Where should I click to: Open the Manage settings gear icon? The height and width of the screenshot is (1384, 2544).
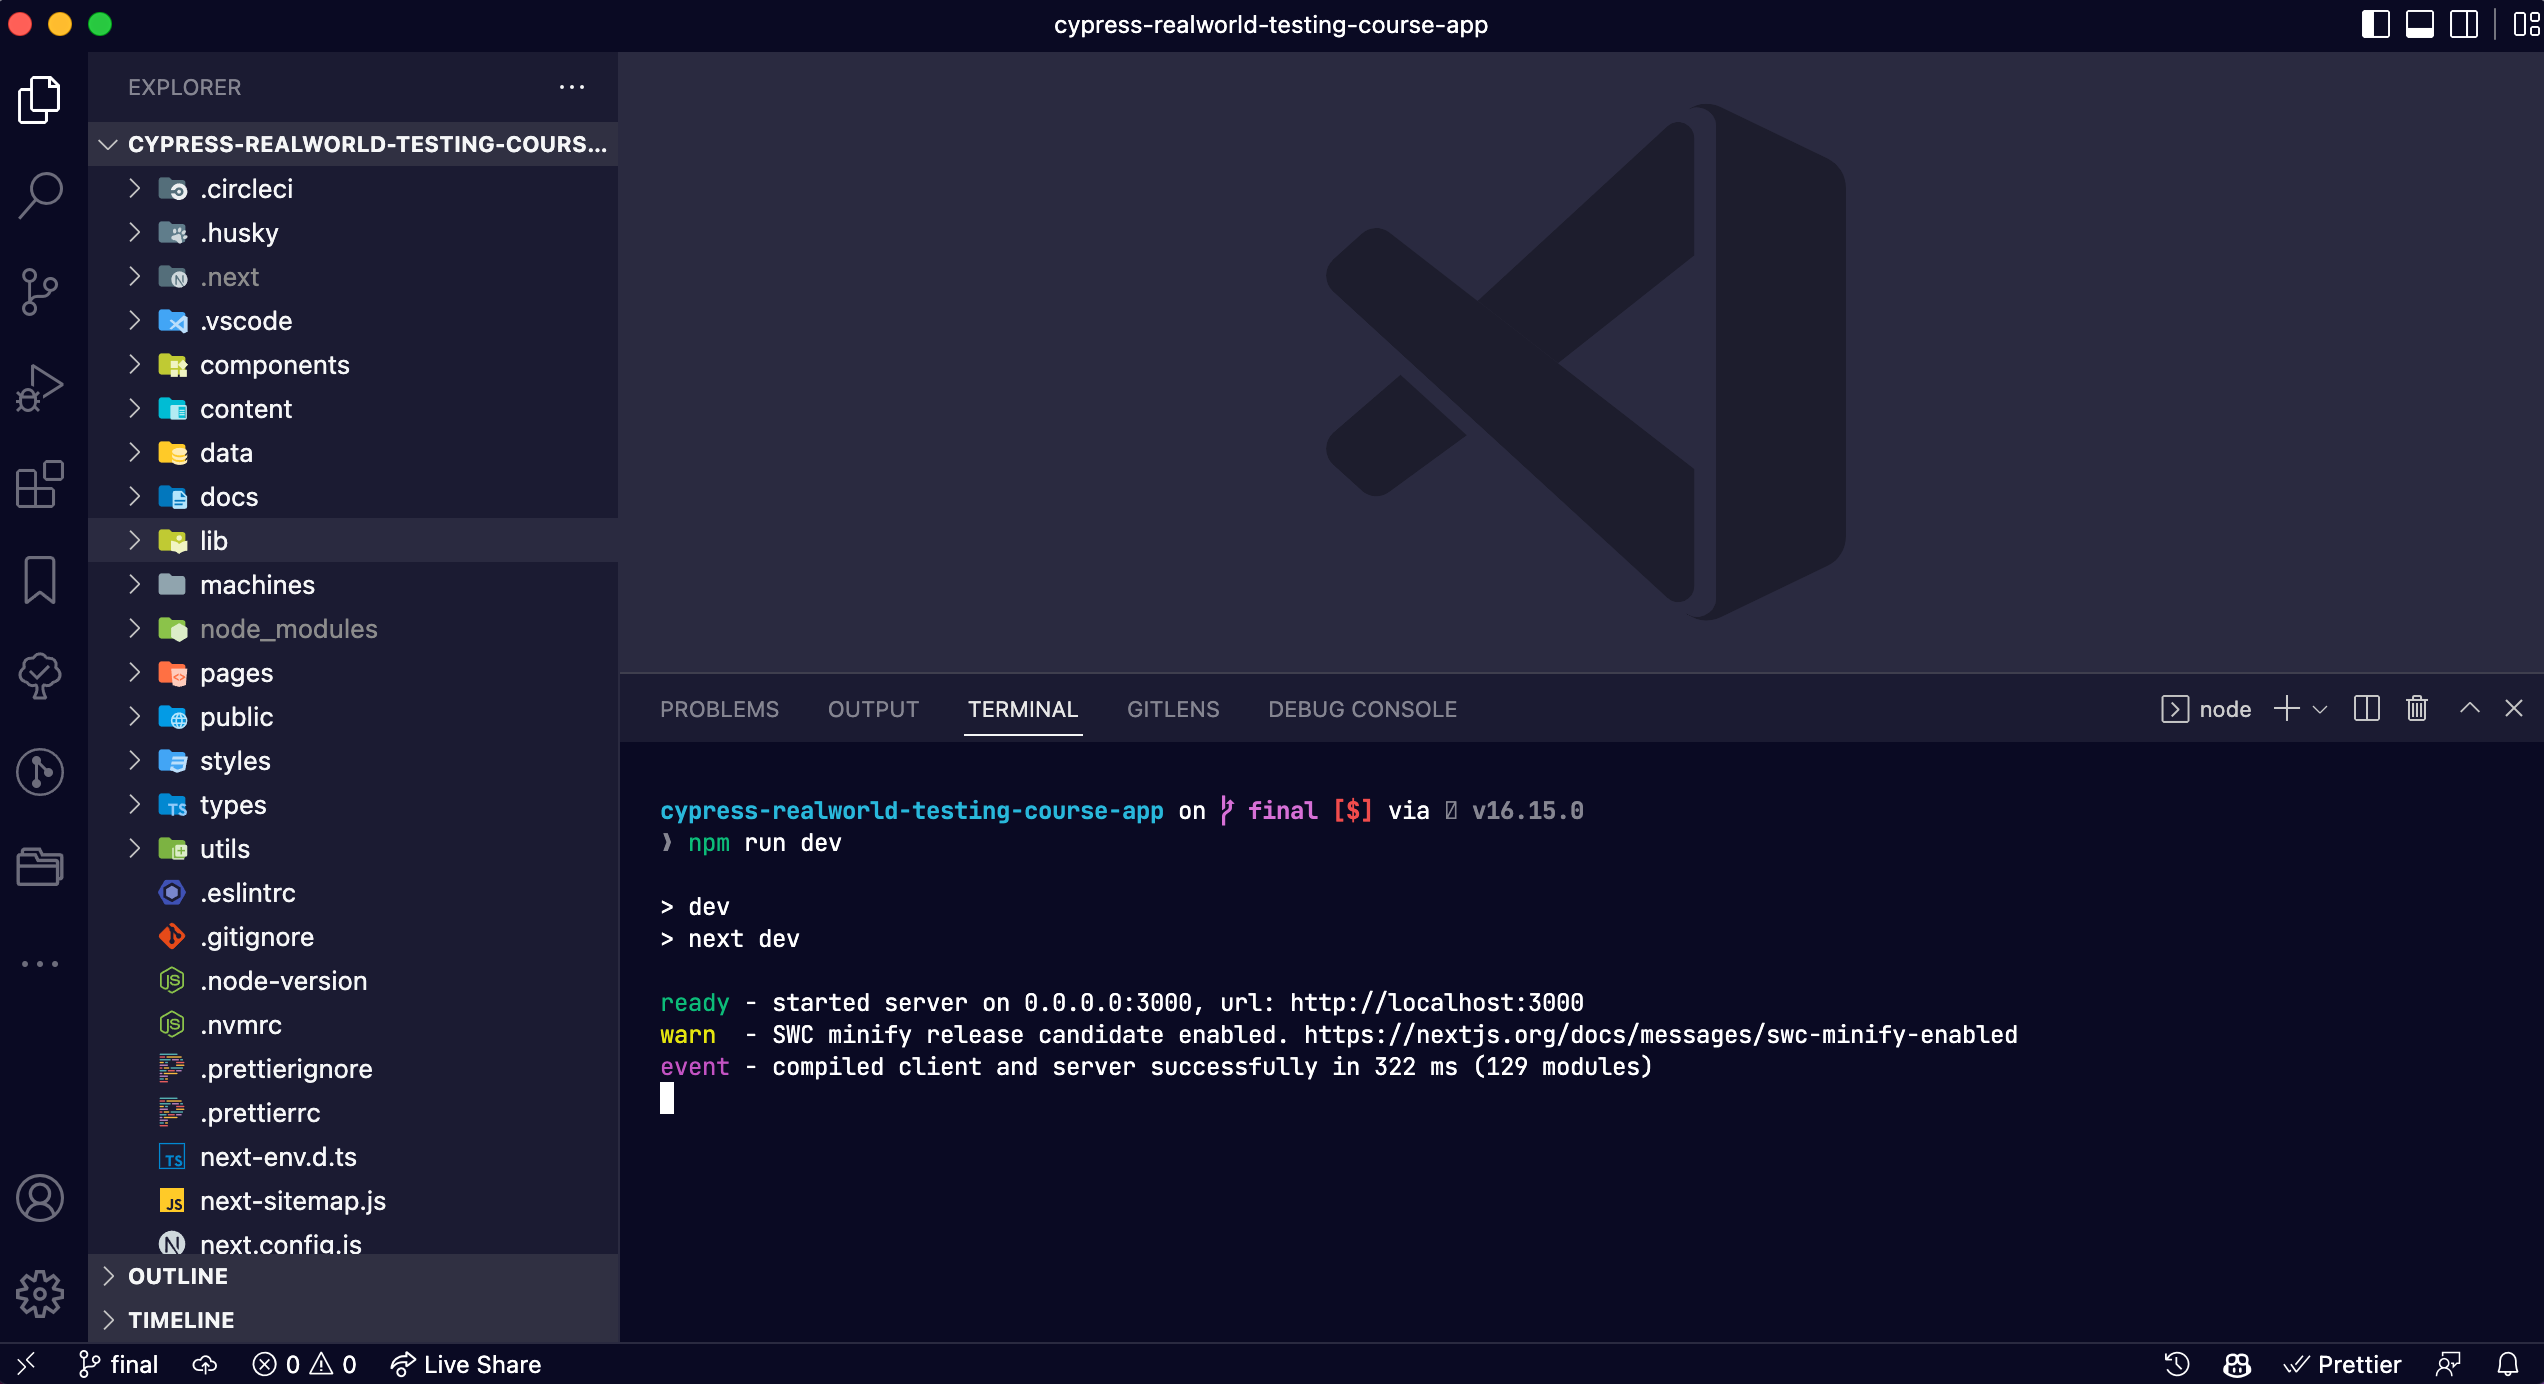point(40,1294)
